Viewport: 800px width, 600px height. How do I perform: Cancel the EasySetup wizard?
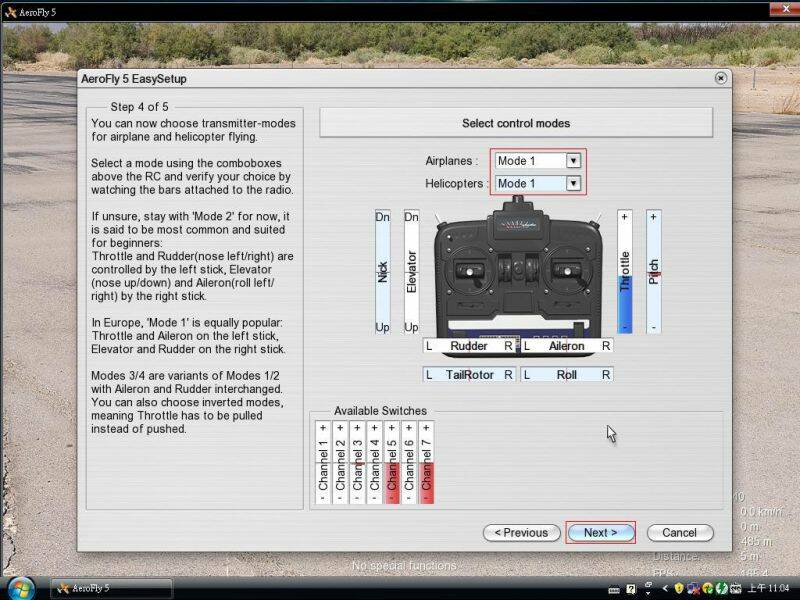coord(679,533)
